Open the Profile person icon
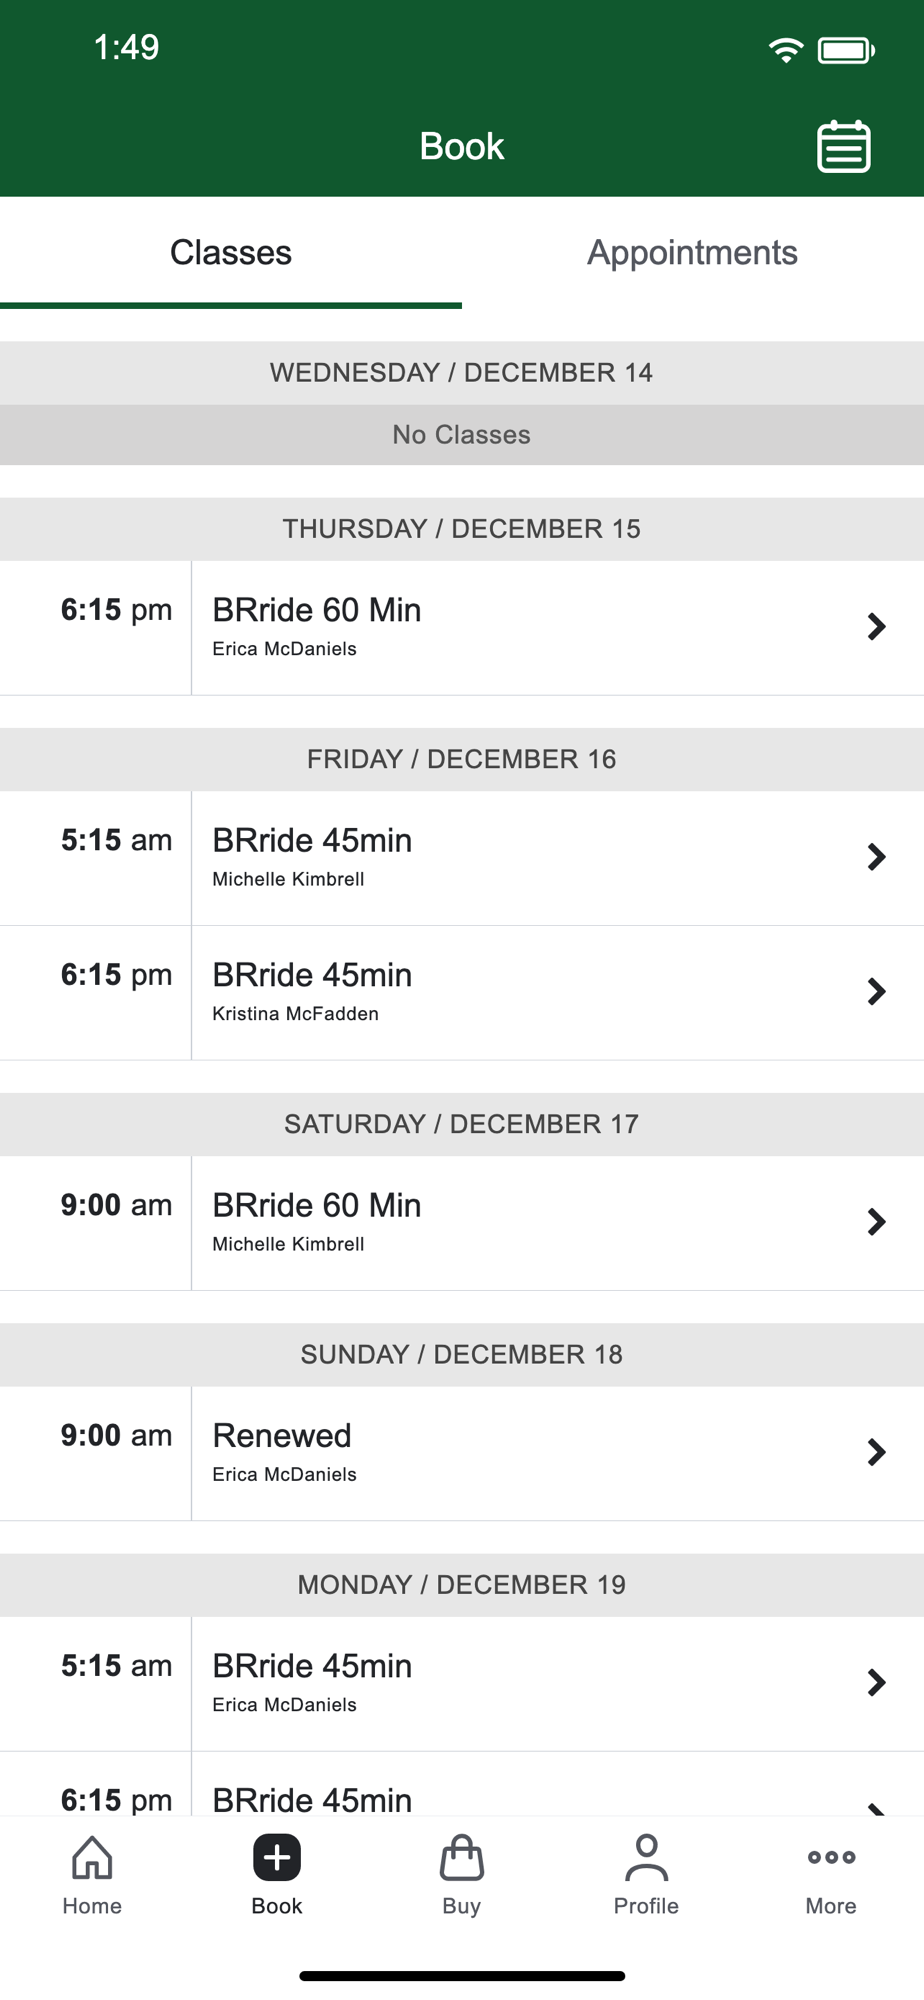Image resolution: width=924 pixels, height=2000 pixels. pos(646,1858)
